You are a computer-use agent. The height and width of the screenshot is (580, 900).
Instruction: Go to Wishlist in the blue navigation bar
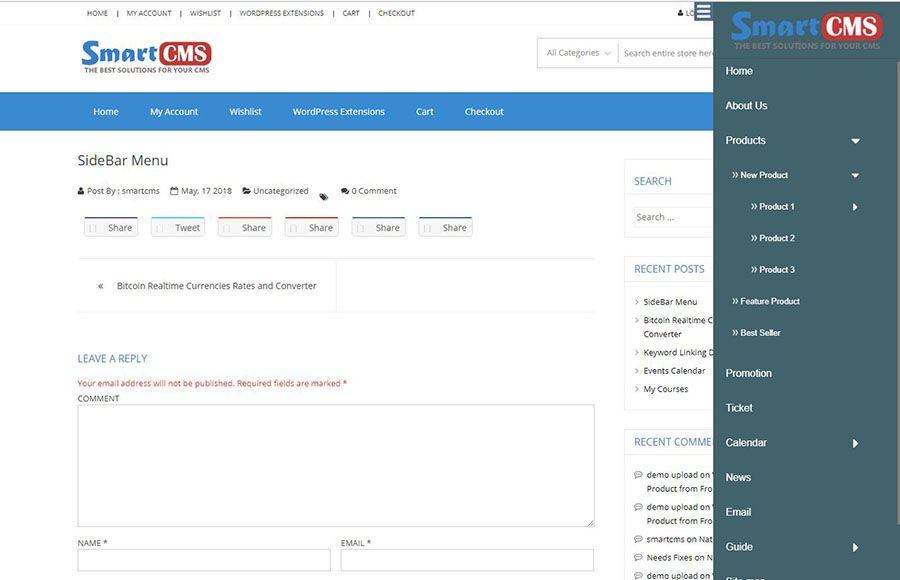pyautogui.click(x=245, y=111)
